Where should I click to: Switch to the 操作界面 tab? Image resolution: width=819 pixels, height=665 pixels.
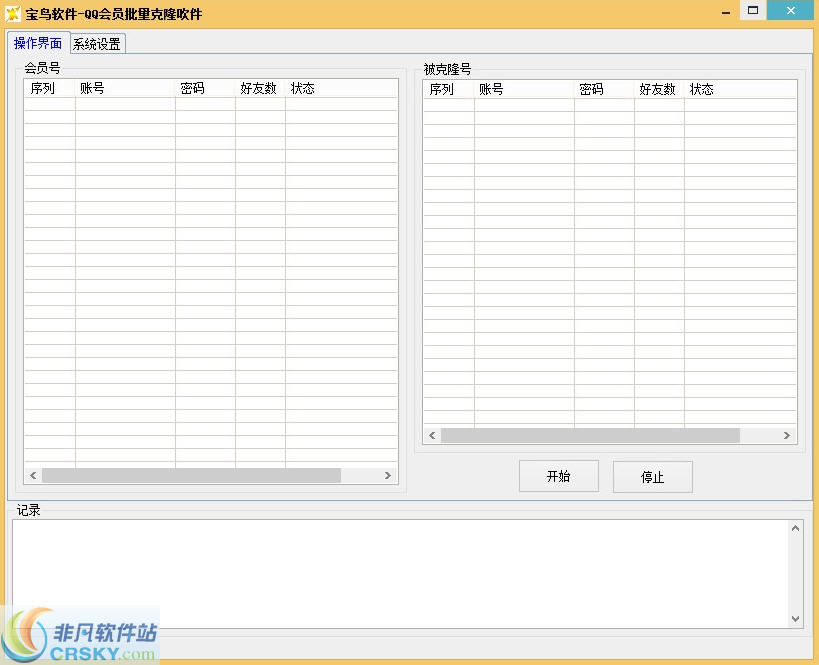[x=38, y=43]
